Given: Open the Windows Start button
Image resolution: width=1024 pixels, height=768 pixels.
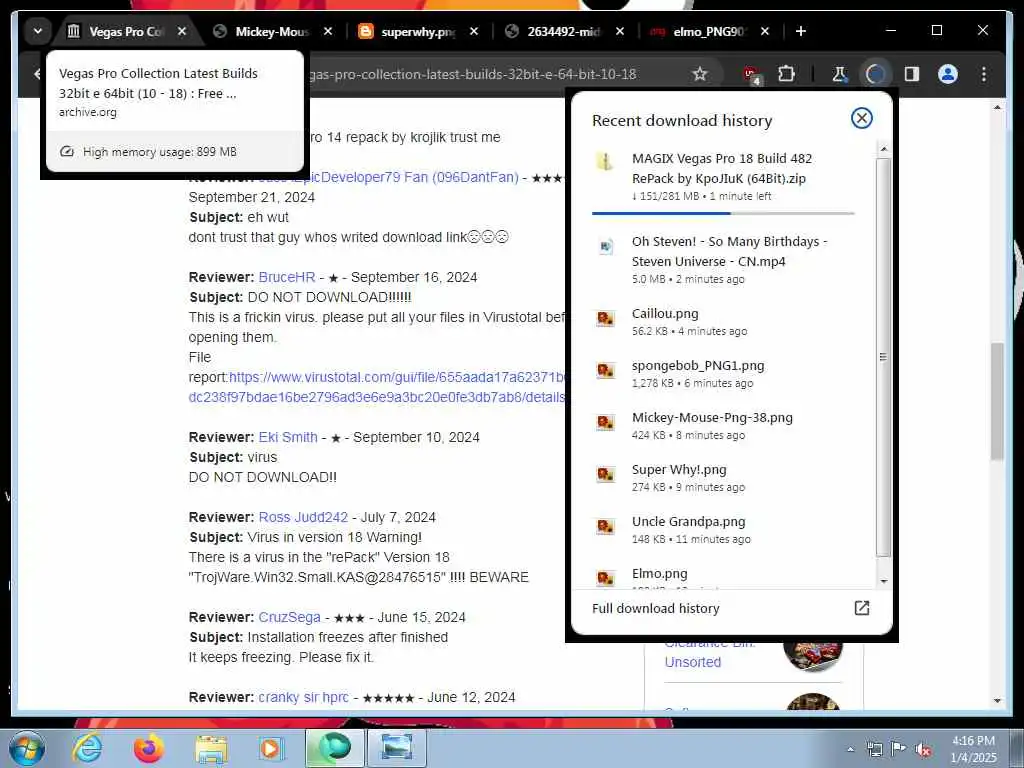Looking at the screenshot, I should [27, 748].
